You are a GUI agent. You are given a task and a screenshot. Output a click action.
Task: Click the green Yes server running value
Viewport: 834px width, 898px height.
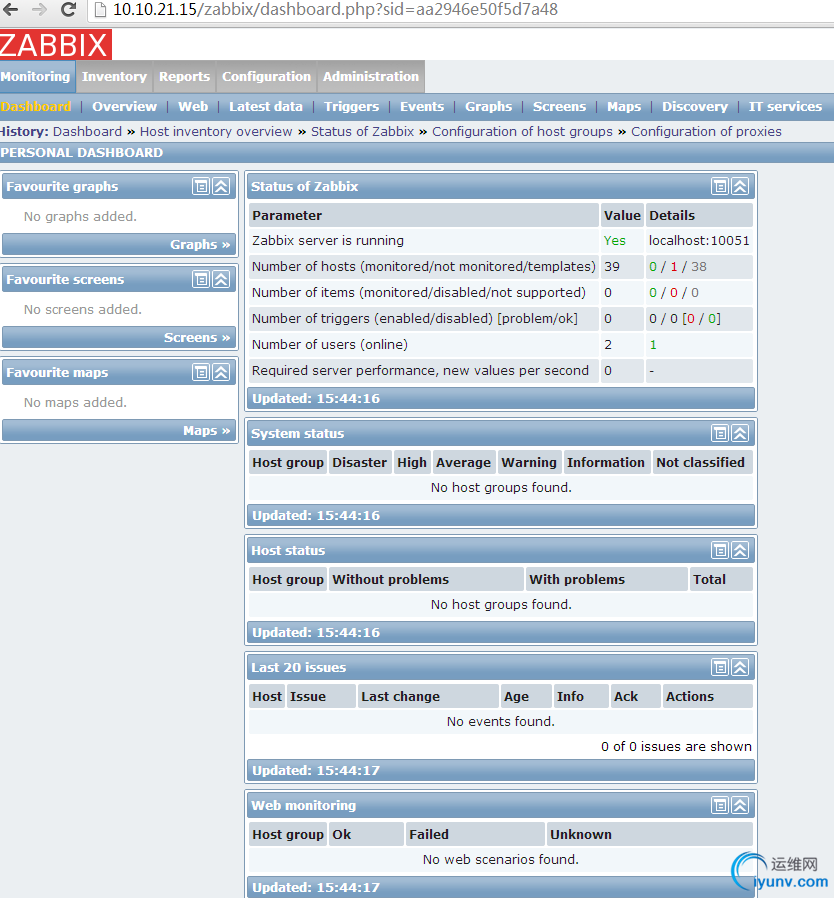pyautogui.click(x=615, y=241)
